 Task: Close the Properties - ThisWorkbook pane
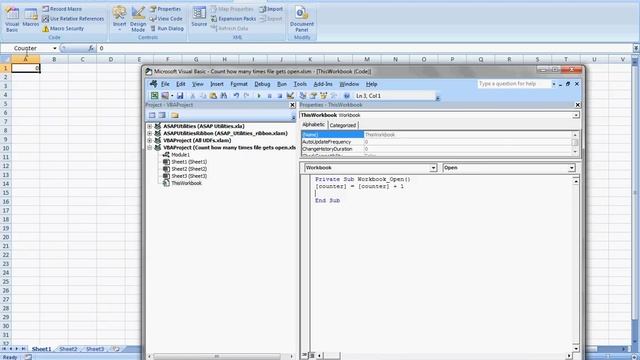pyautogui.click(x=578, y=105)
